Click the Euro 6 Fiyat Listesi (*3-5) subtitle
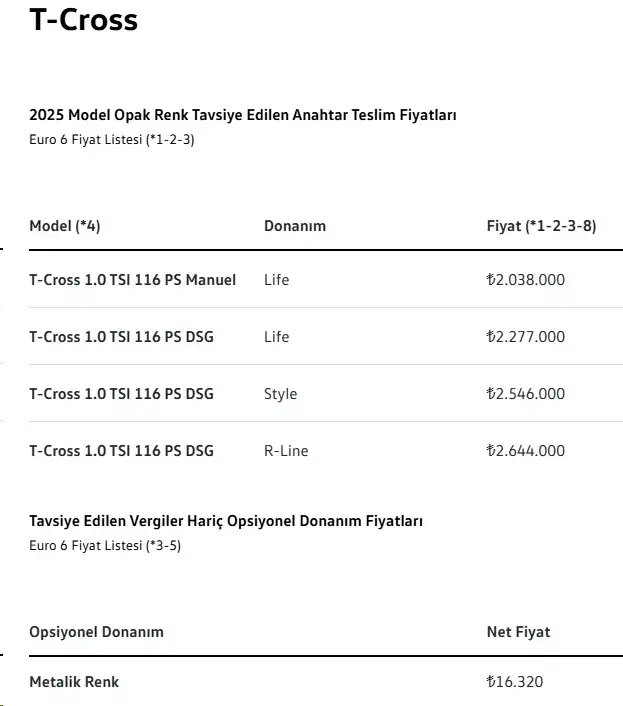 coord(105,546)
